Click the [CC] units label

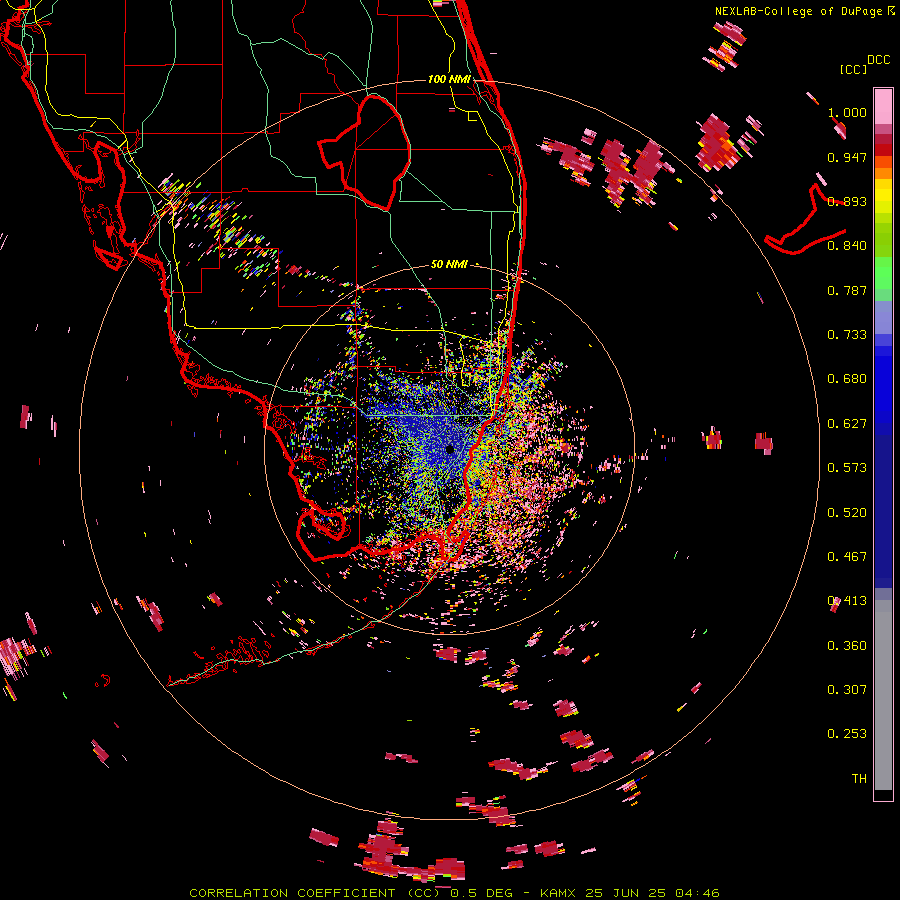coord(853,69)
